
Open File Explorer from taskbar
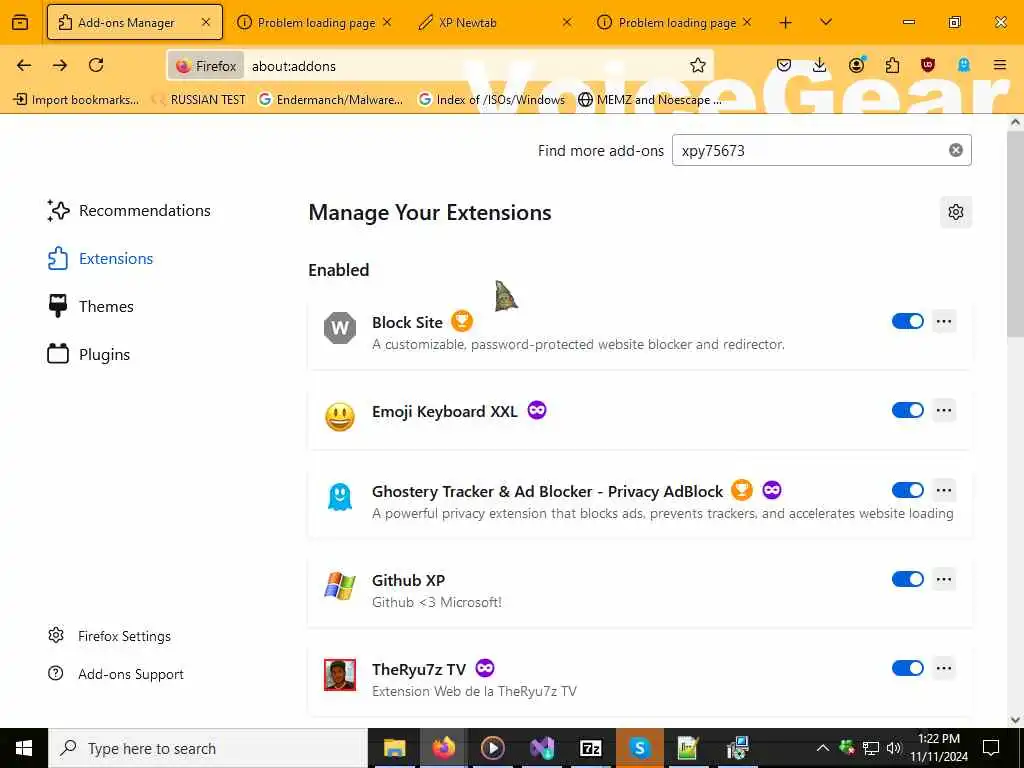[394, 748]
